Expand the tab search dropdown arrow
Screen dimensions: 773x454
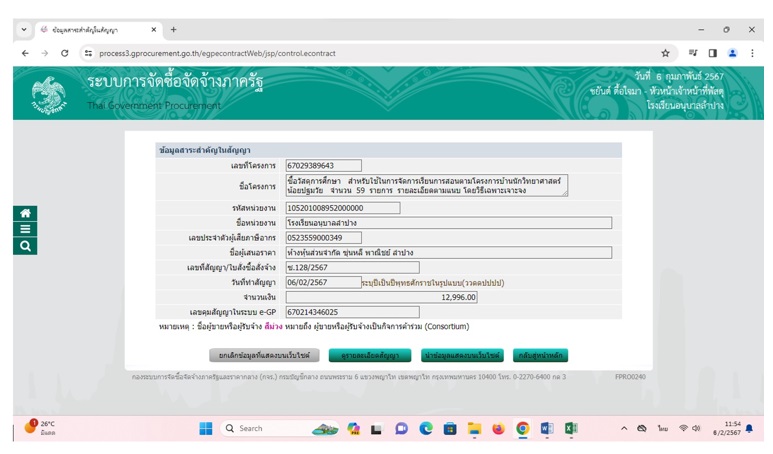tap(24, 30)
